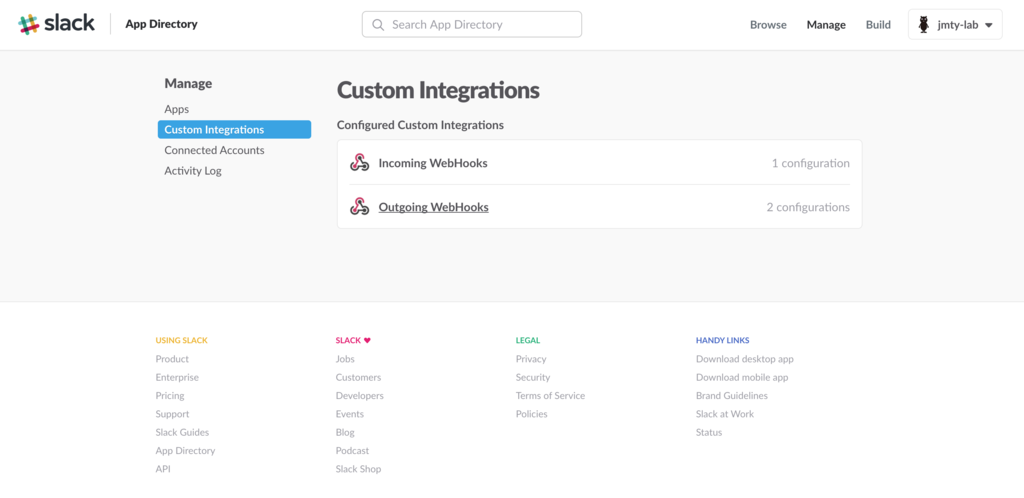Click the Outgoing WebHooks icon
1024x498 pixels.
pyautogui.click(x=359, y=207)
